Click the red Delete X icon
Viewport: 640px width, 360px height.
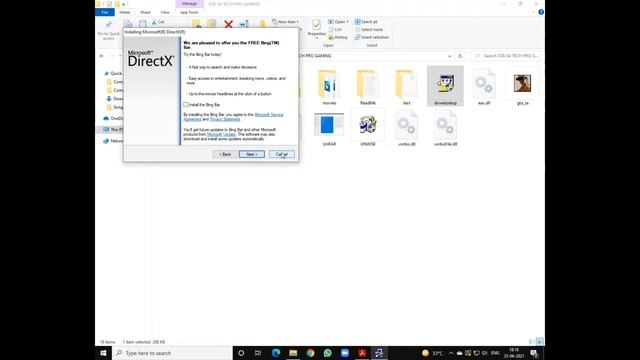[x=229, y=24]
